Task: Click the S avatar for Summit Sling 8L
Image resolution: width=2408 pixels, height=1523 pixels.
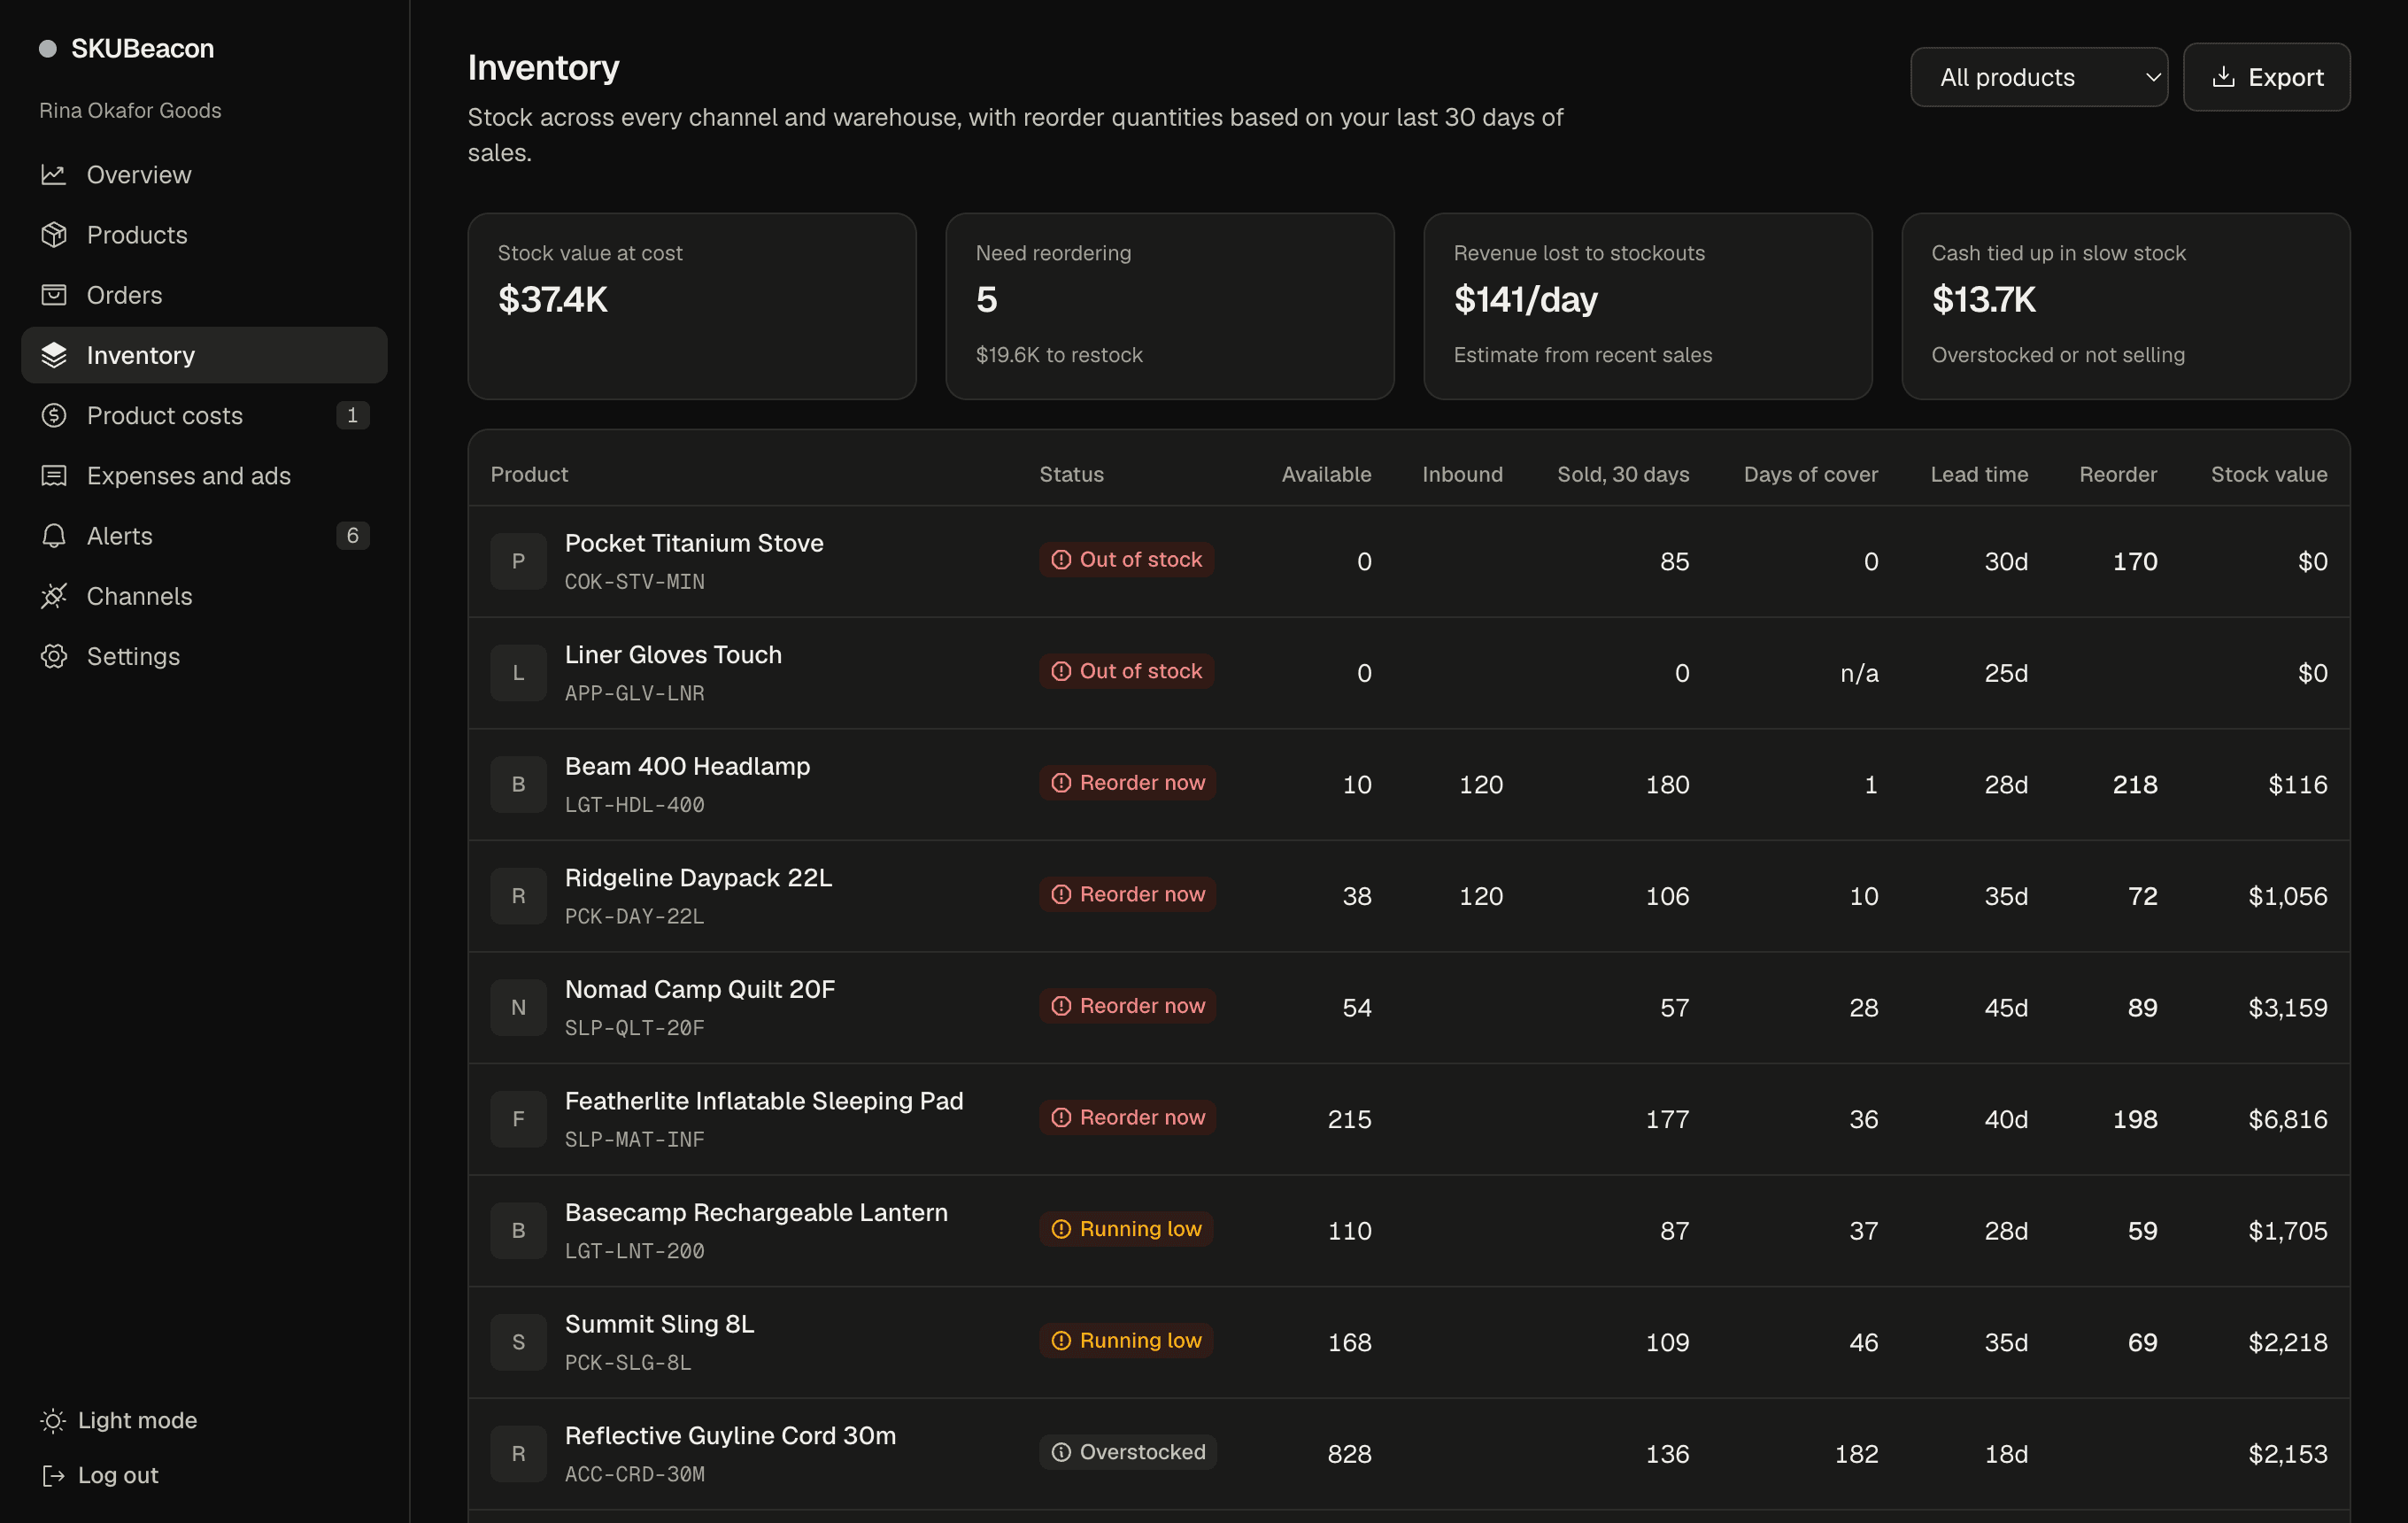Action: pyautogui.click(x=518, y=1342)
